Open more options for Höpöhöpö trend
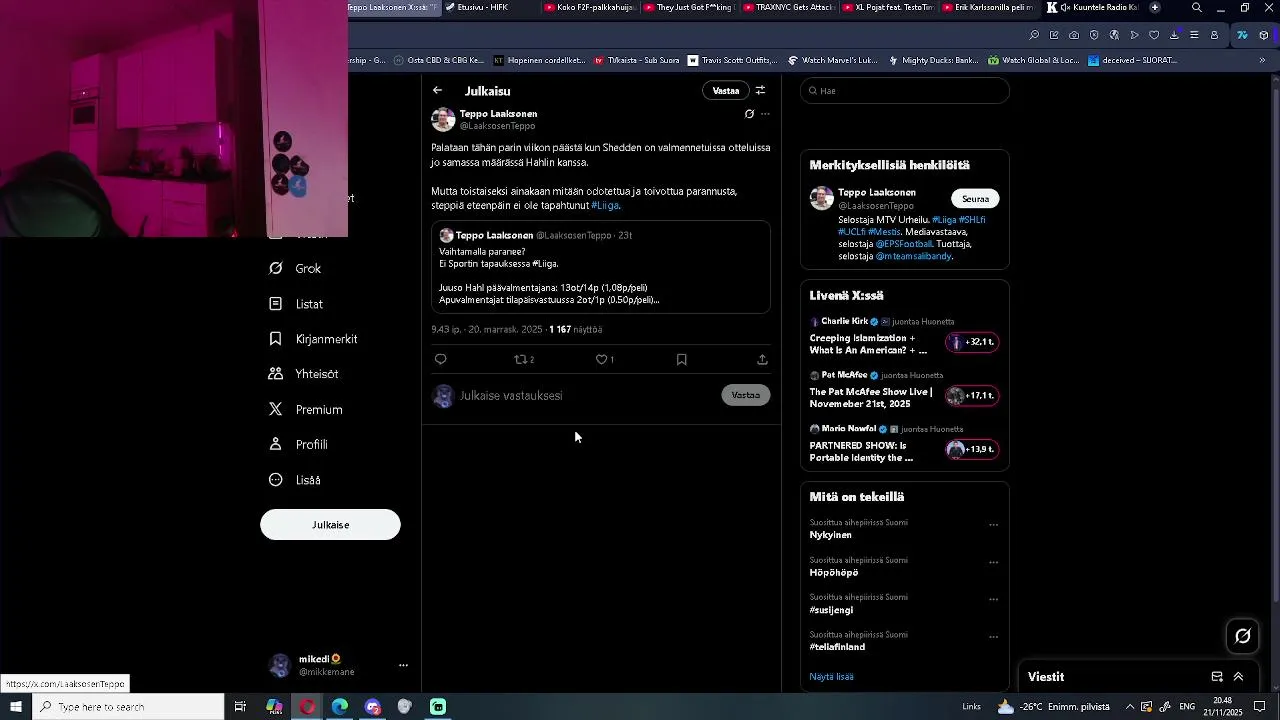Viewport: 1280px width, 720px height. [x=993, y=562]
